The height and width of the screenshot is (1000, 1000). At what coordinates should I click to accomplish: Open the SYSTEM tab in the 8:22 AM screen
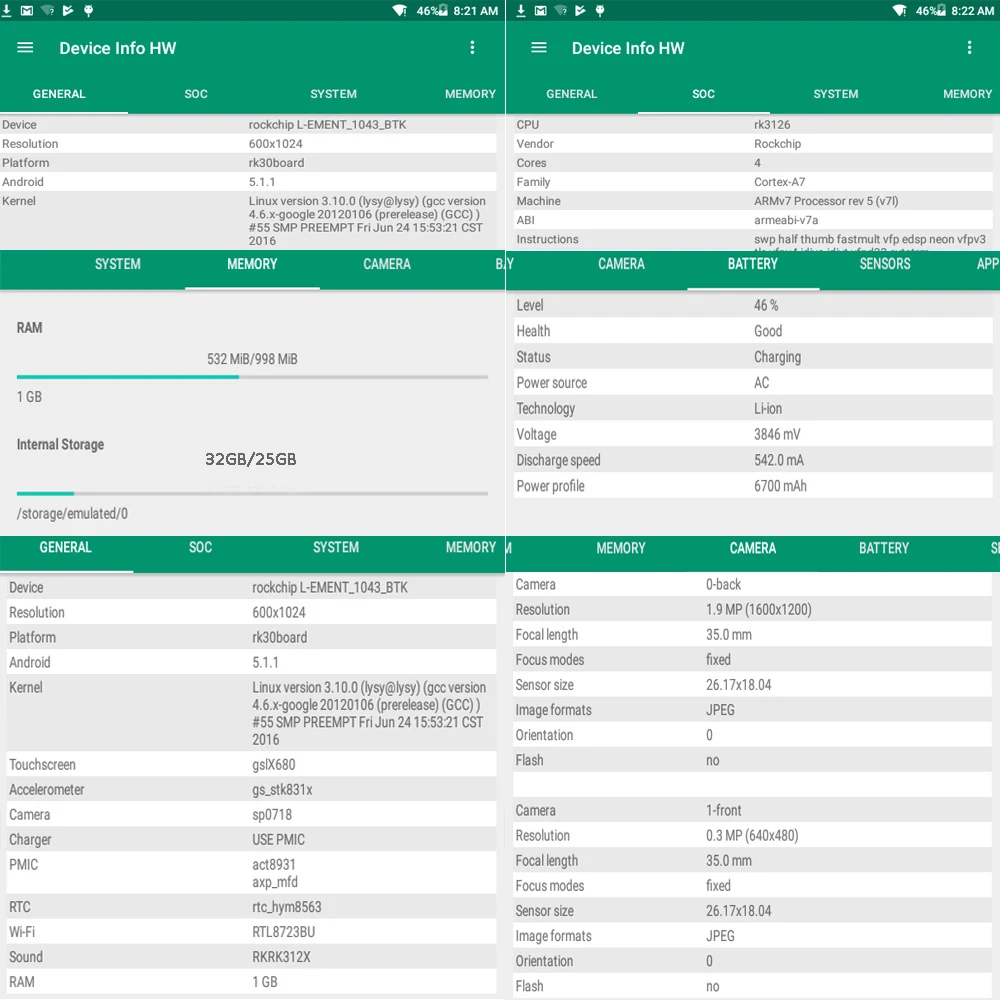tap(835, 94)
